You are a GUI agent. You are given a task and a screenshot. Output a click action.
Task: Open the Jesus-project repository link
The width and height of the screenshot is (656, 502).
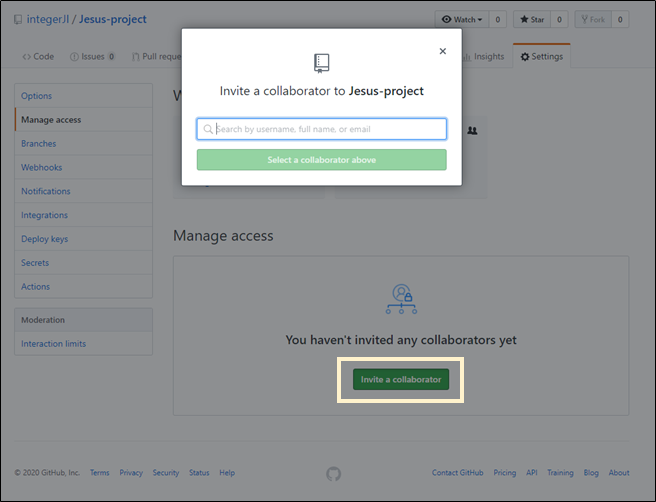pos(113,19)
